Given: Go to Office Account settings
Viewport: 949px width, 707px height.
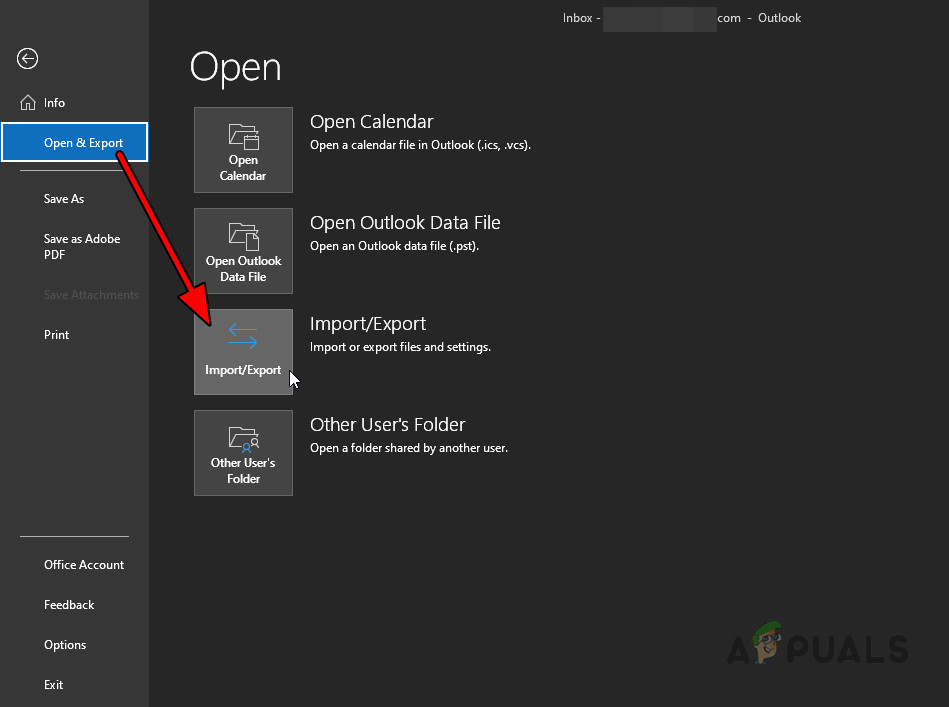Looking at the screenshot, I should 83,564.
